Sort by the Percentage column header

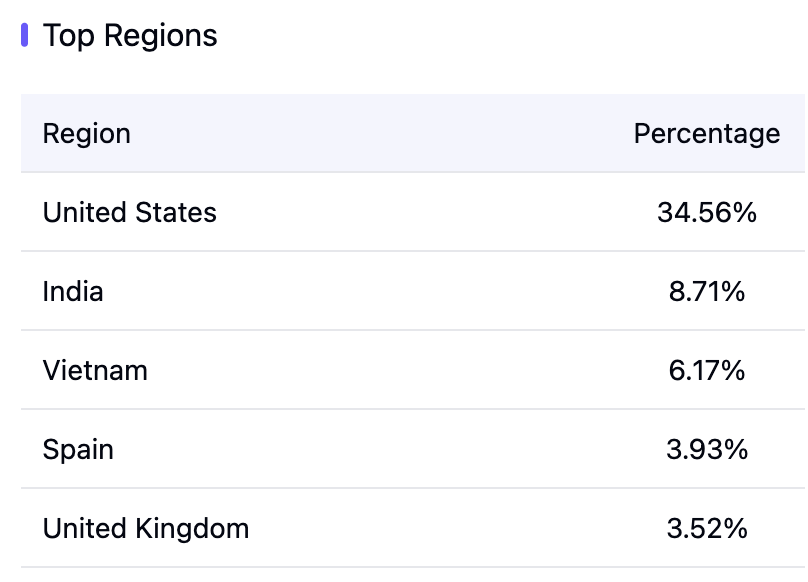pos(706,133)
